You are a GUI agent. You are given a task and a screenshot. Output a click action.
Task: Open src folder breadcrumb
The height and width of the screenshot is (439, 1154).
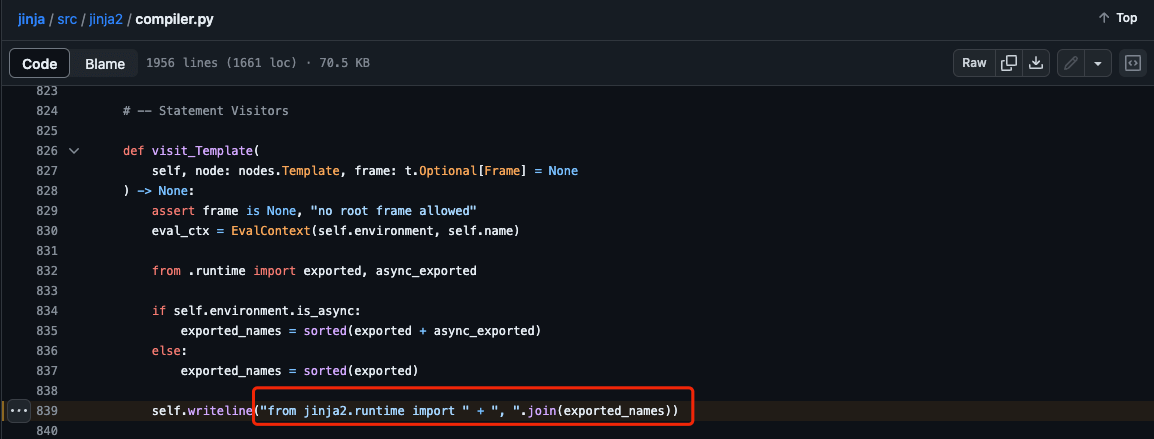[67, 19]
